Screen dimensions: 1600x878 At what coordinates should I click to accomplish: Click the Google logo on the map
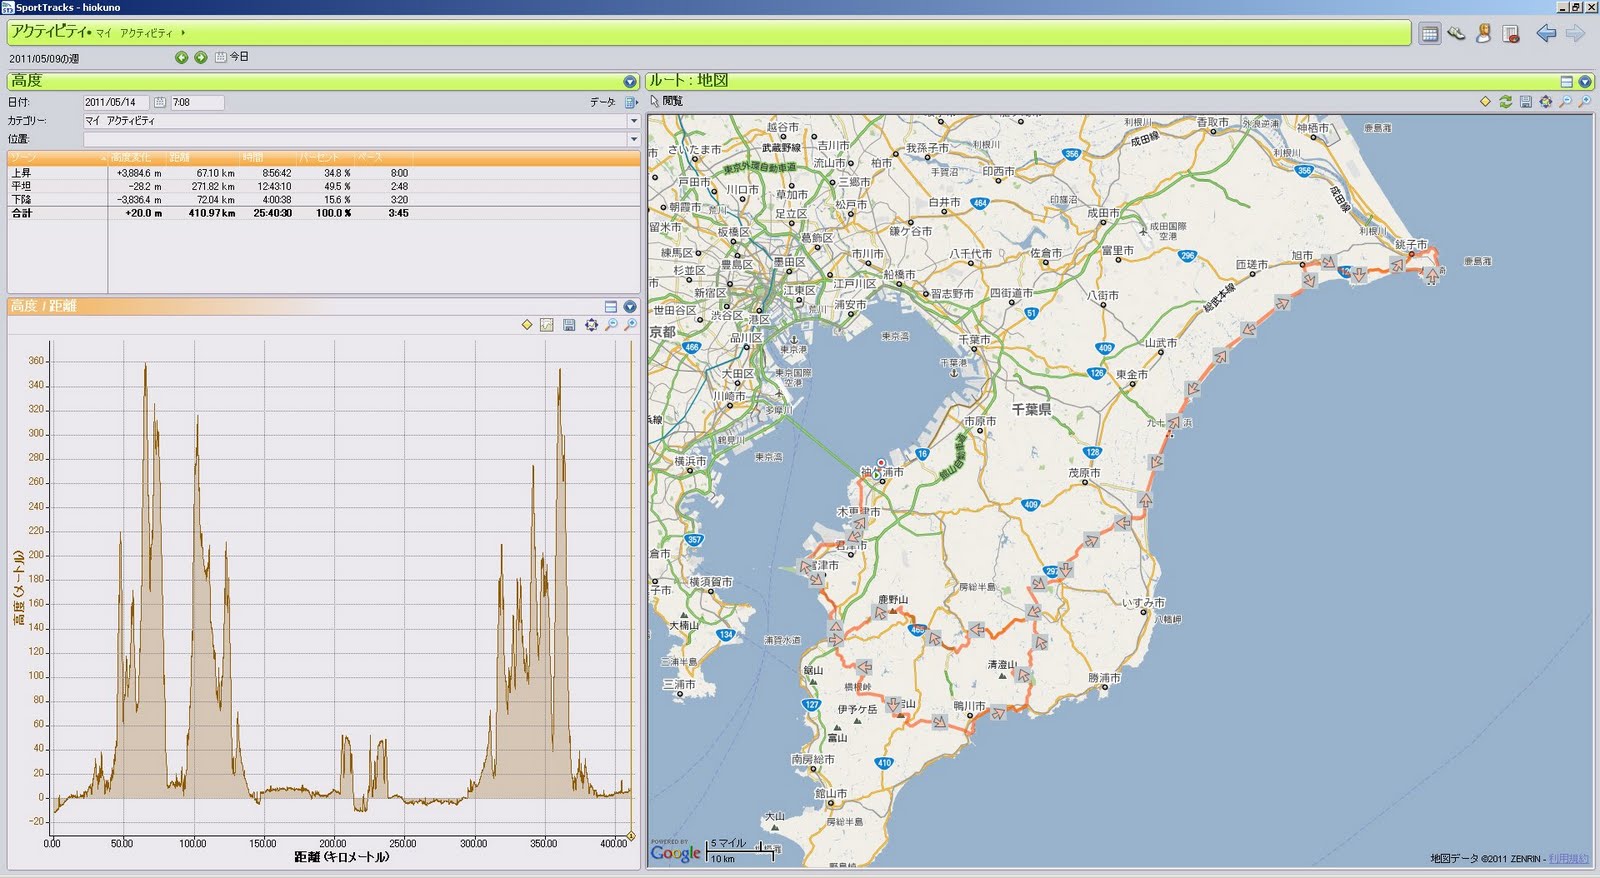(x=676, y=852)
